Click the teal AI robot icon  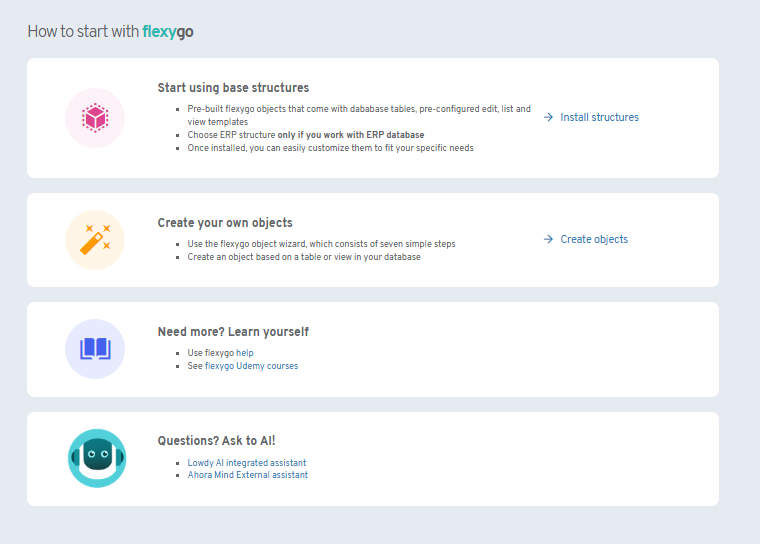[x=97, y=458]
